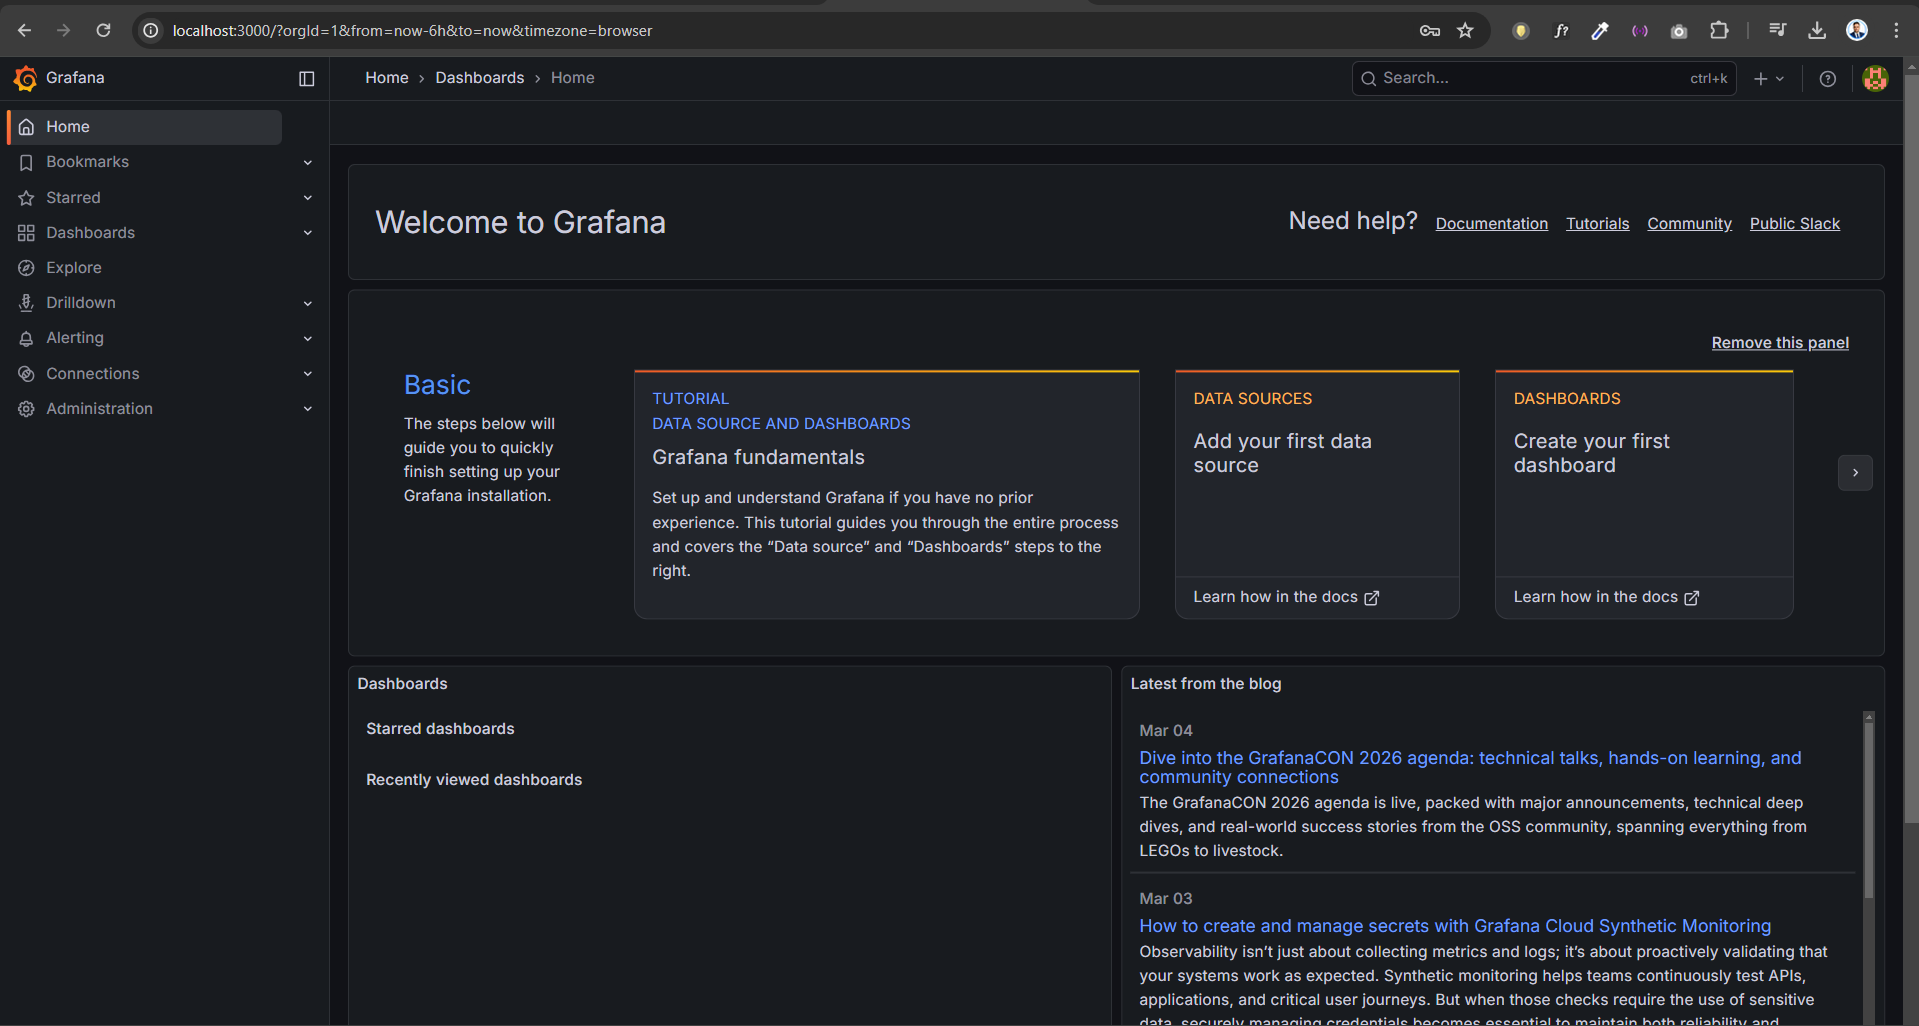Viewport: 1919px width, 1026px height.
Task: Open Bookmarks from the sidebar
Action: 87,161
